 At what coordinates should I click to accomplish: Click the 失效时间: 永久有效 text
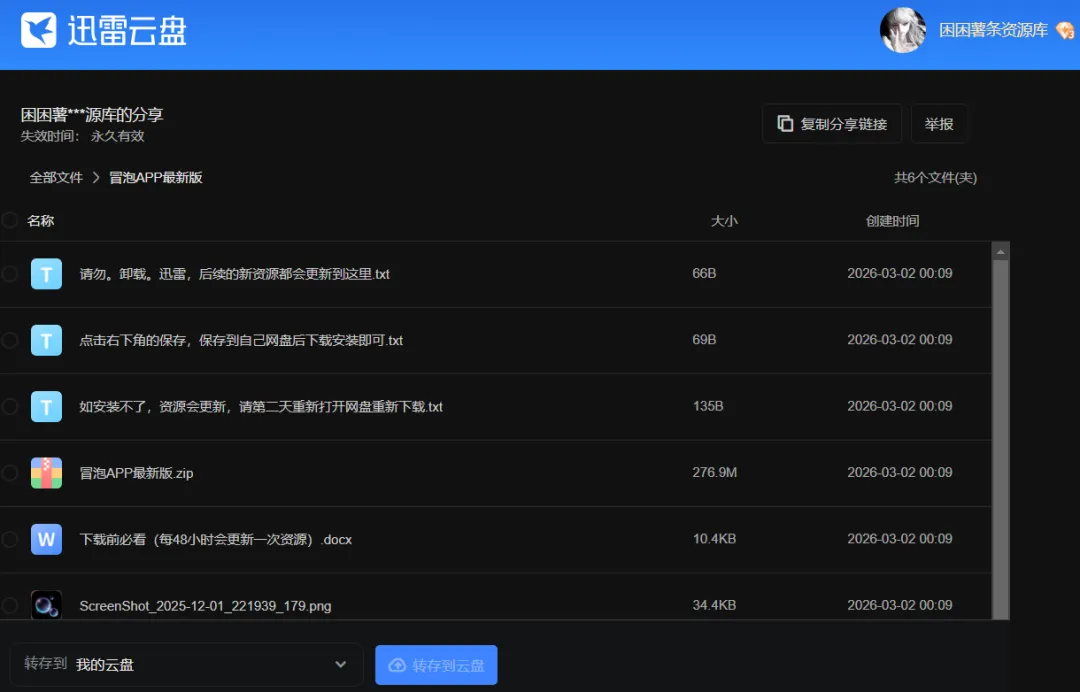click(x=82, y=136)
